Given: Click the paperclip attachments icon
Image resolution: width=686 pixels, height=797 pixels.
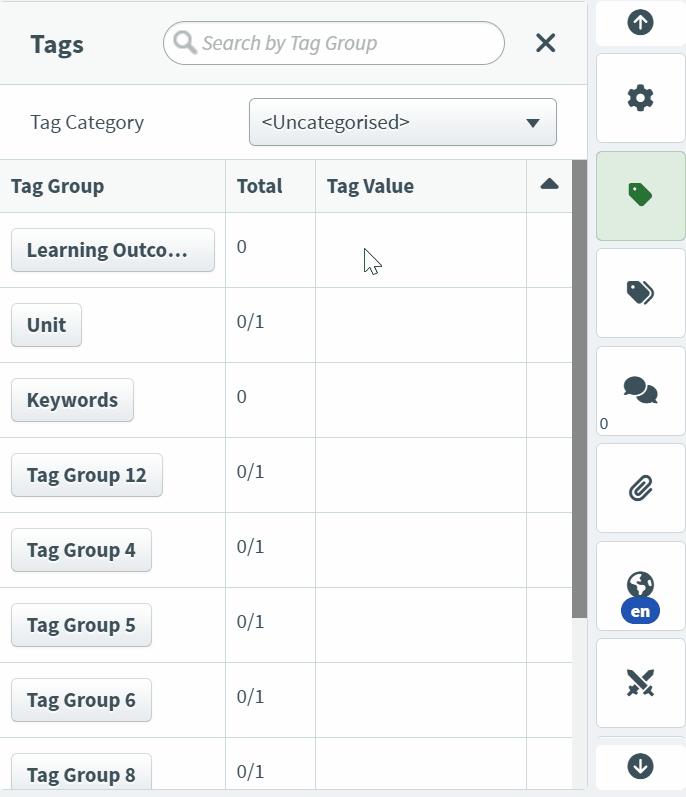Looking at the screenshot, I should tap(640, 488).
